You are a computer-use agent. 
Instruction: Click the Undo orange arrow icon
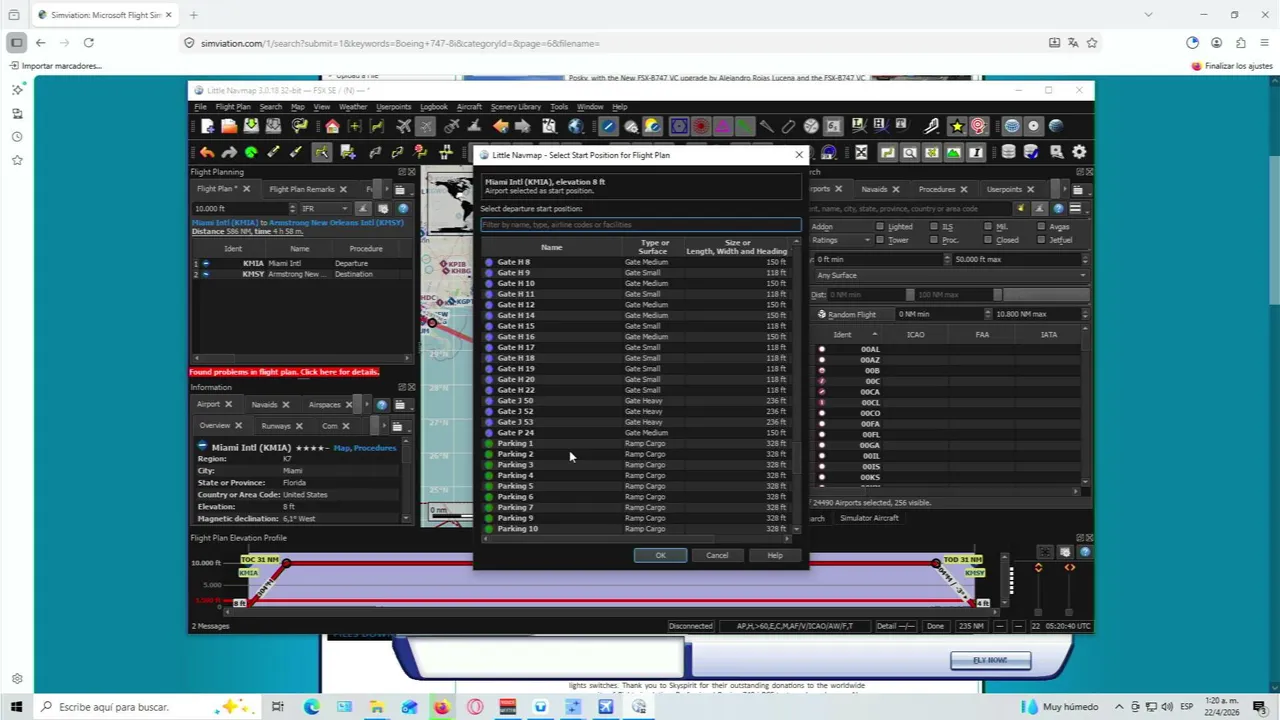pos(207,152)
